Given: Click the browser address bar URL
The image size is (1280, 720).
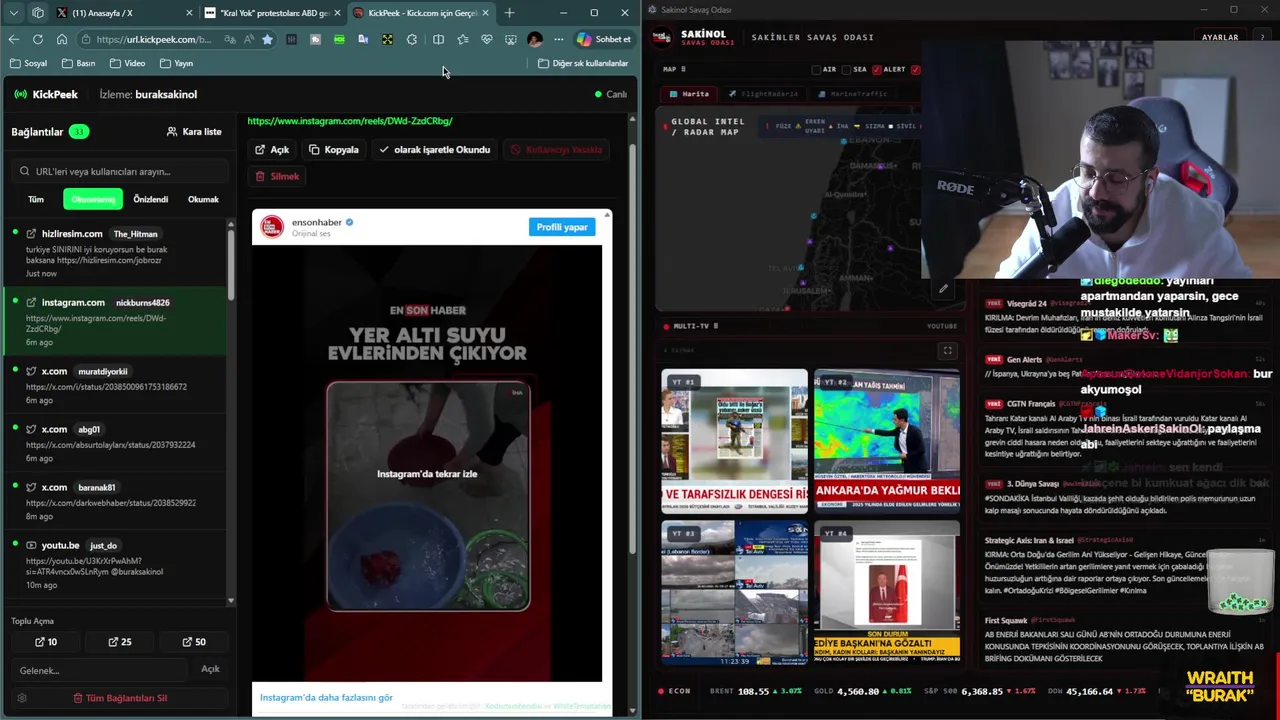Looking at the screenshot, I should click(x=155, y=39).
